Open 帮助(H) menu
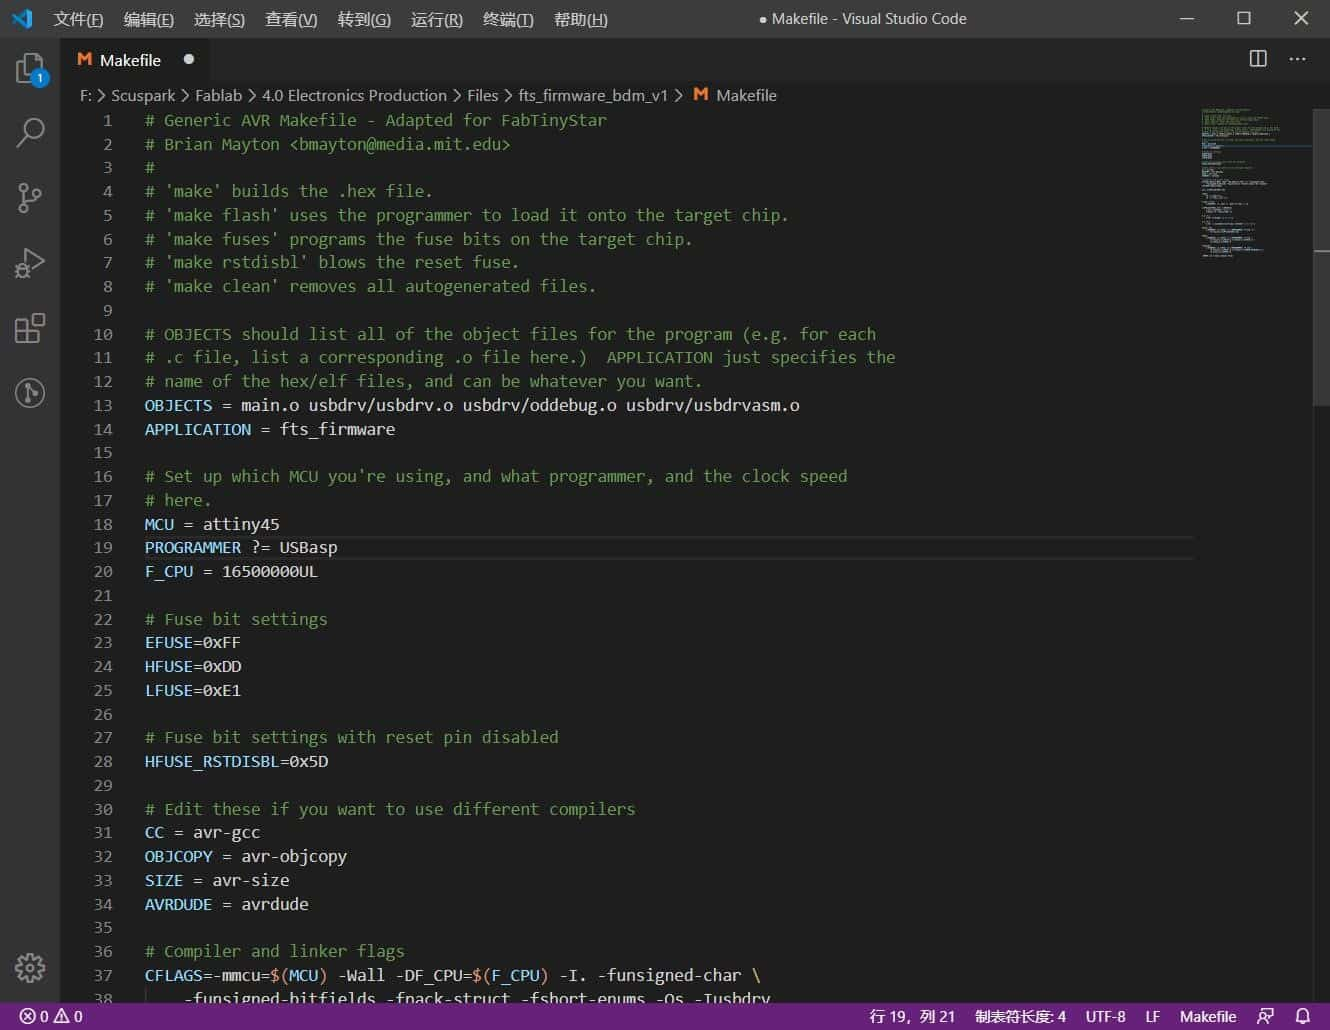 coord(580,19)
